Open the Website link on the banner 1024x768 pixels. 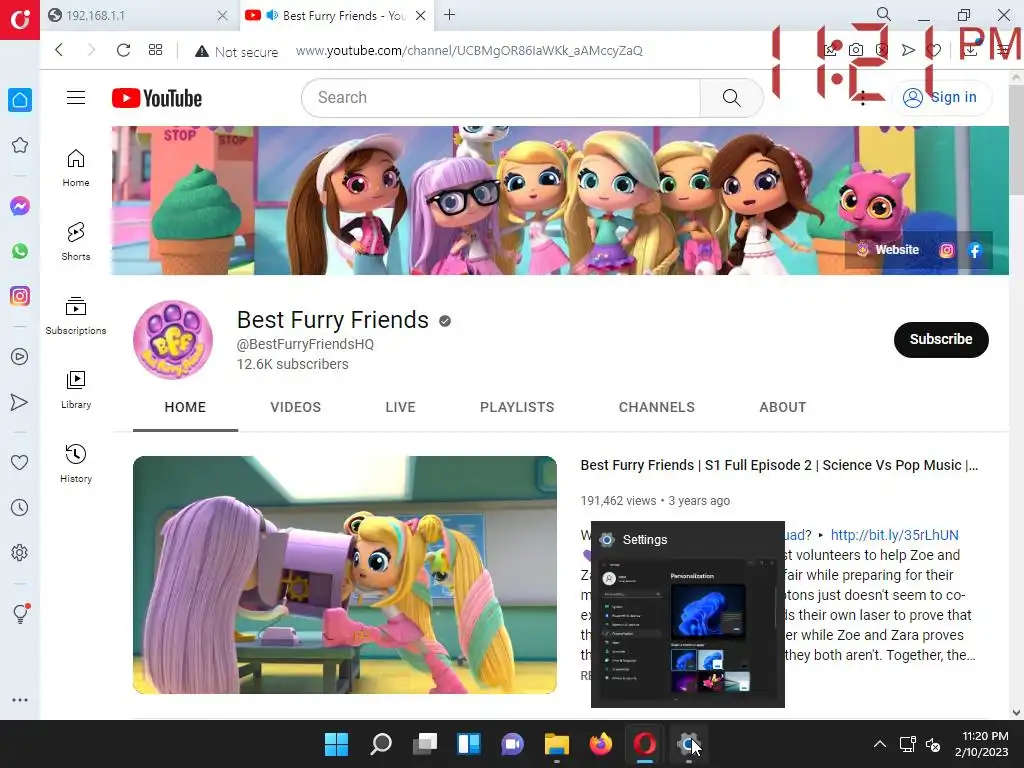point(888,250)
